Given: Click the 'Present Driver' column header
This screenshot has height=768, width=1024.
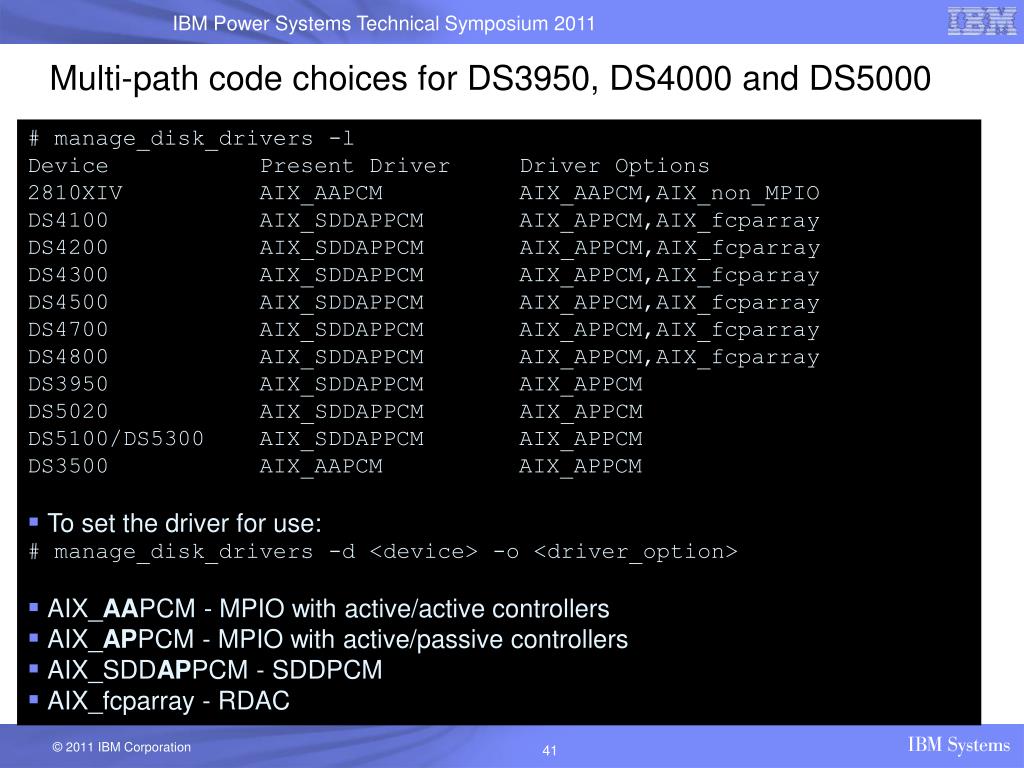Looking at the screenshot, I should [355, 166].
